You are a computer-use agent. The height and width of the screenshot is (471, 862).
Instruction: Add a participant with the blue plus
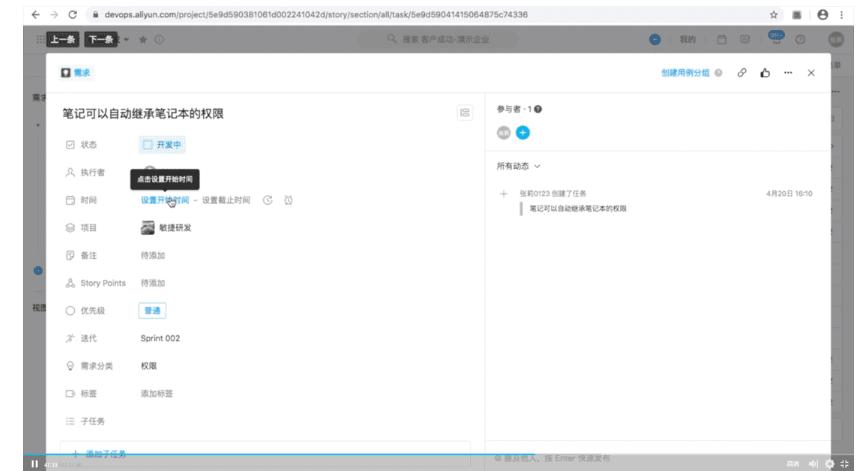pyautogui.click(x=523, y=132)
